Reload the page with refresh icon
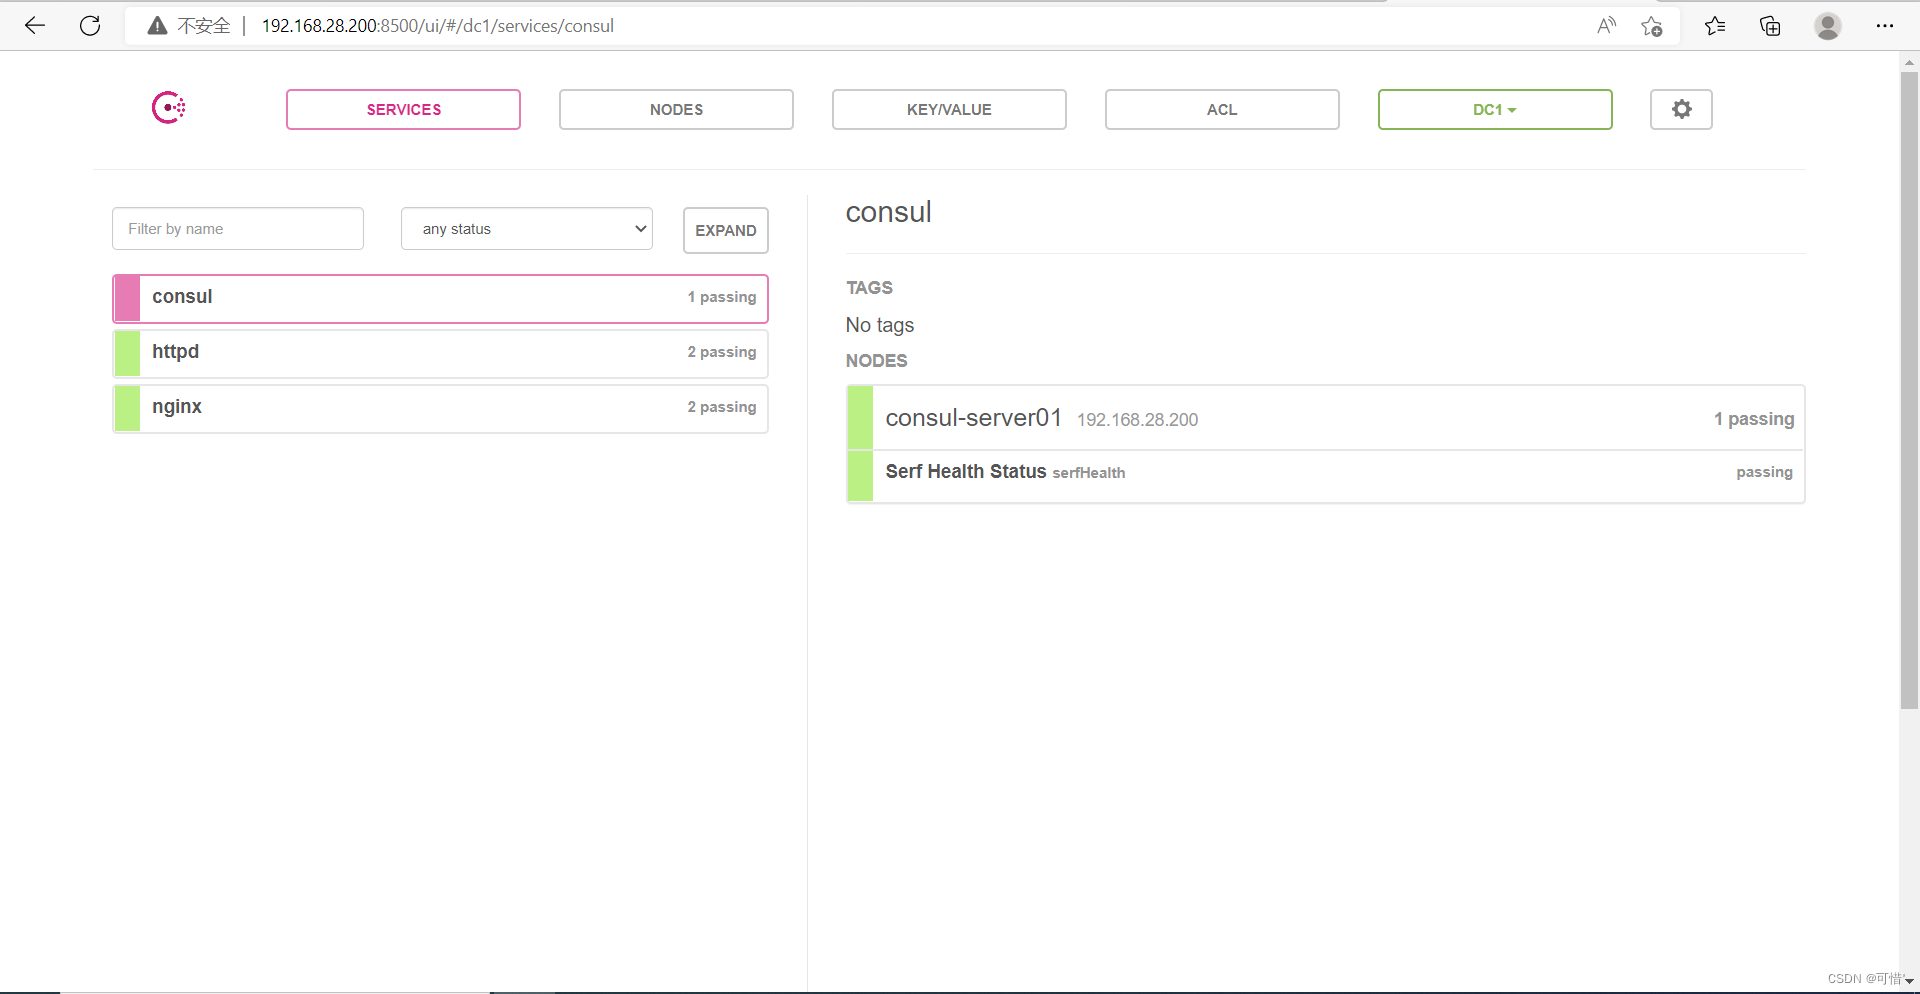The height and width of the screenshot is (994, 1920). [90, 26]
